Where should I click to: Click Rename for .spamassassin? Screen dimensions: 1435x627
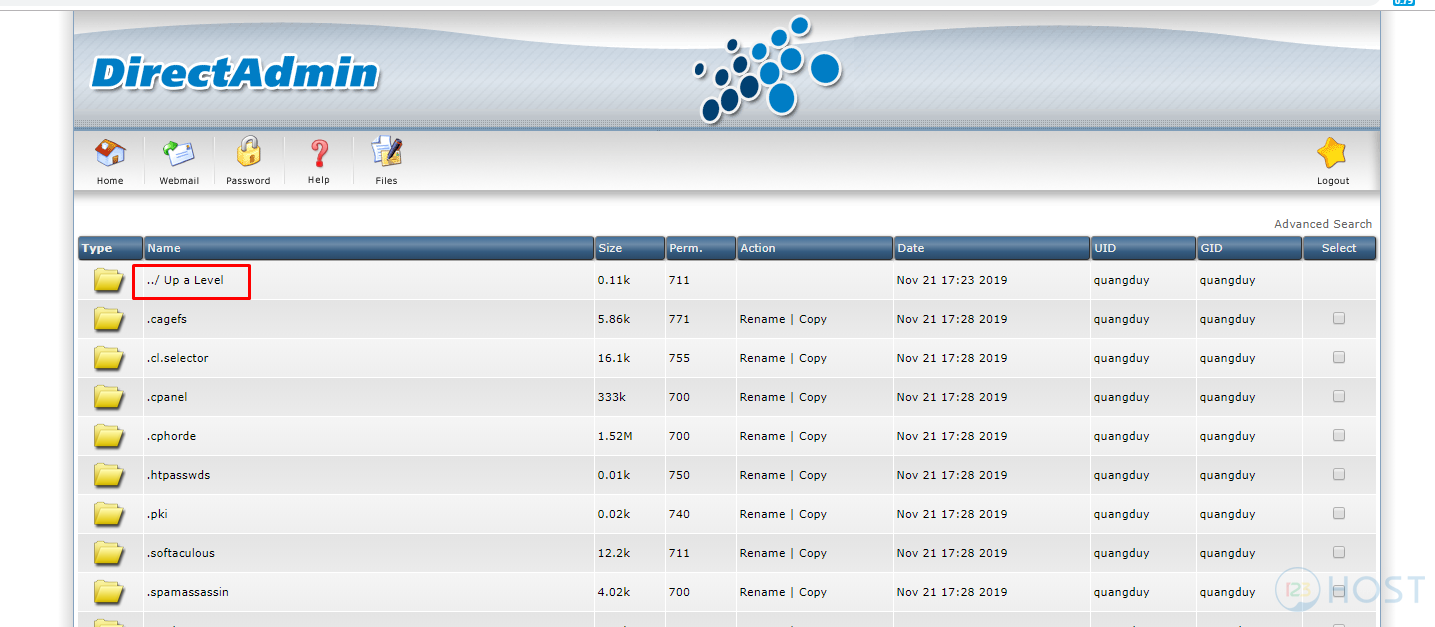point(762,593)
